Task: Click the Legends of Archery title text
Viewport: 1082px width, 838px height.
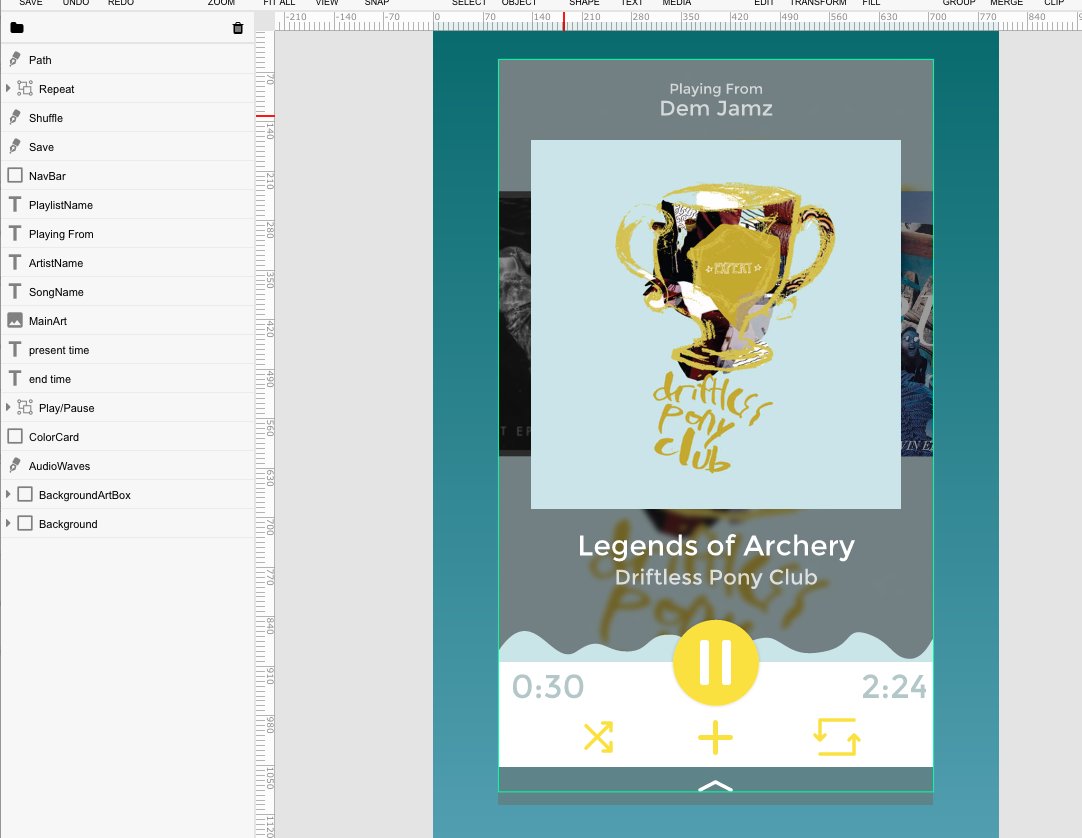Action: [x=716, y=546]
